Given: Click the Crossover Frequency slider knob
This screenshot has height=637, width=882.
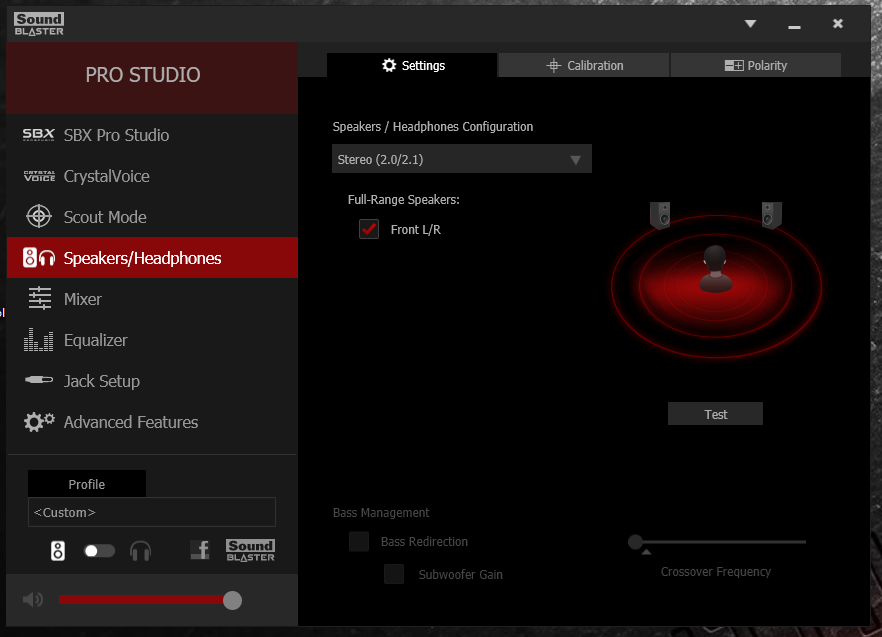Looking at the screenshot, I should pyautogui.click(x=636, y=542).
